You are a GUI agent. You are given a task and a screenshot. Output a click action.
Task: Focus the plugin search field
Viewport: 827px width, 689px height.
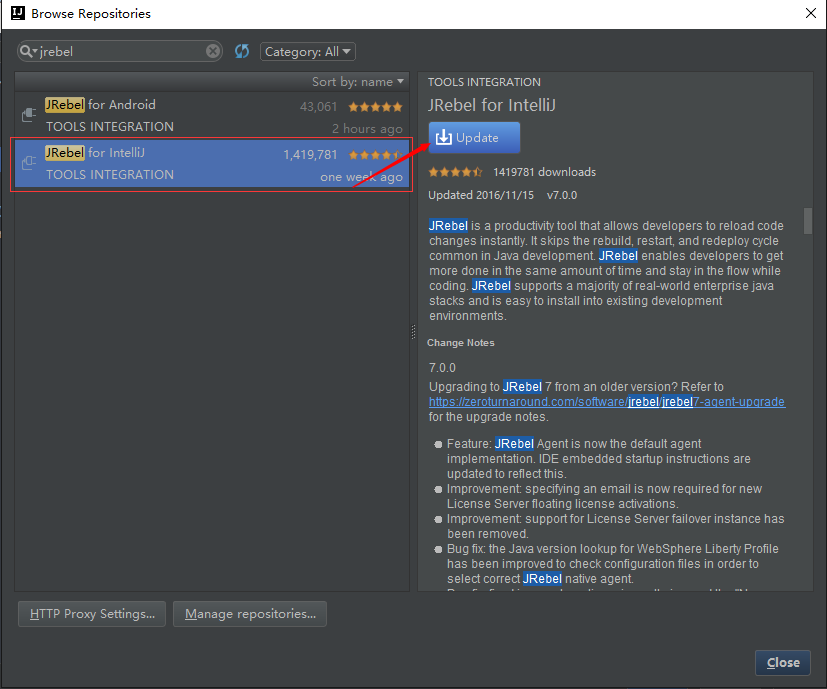121,51
